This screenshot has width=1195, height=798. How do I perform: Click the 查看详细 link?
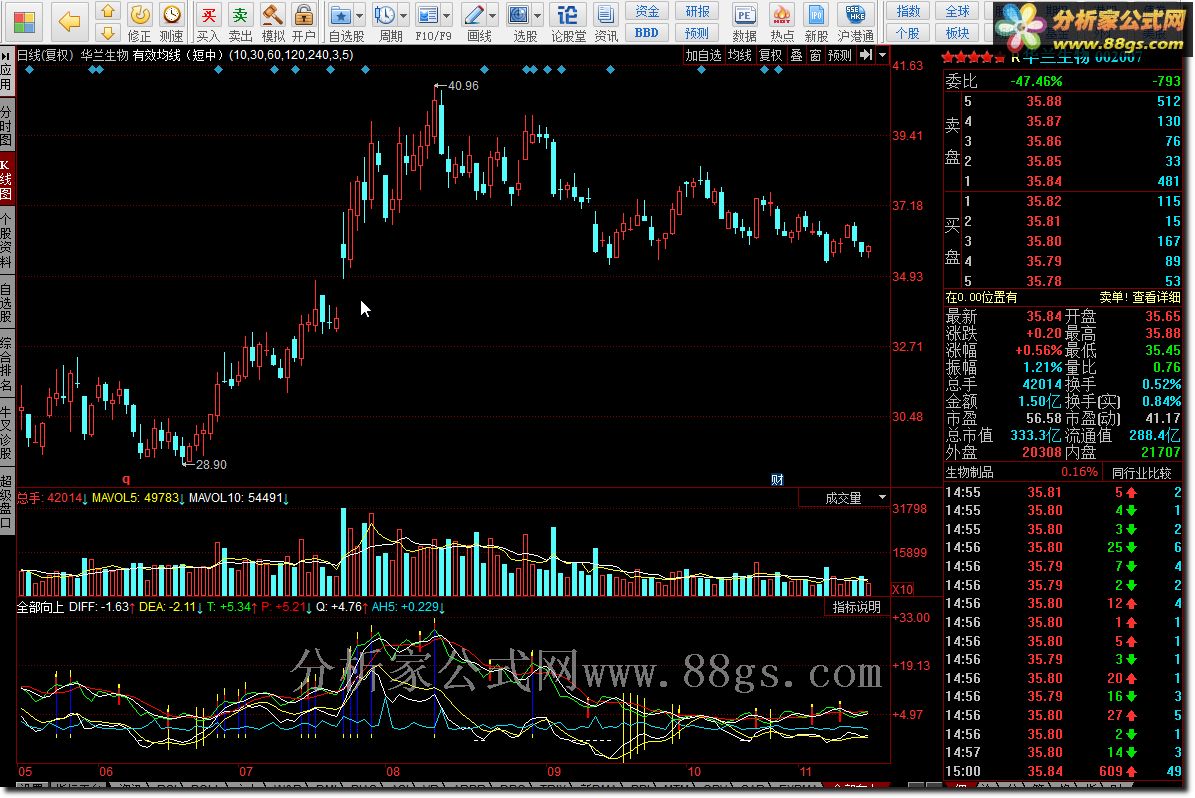pos(1156,297)
